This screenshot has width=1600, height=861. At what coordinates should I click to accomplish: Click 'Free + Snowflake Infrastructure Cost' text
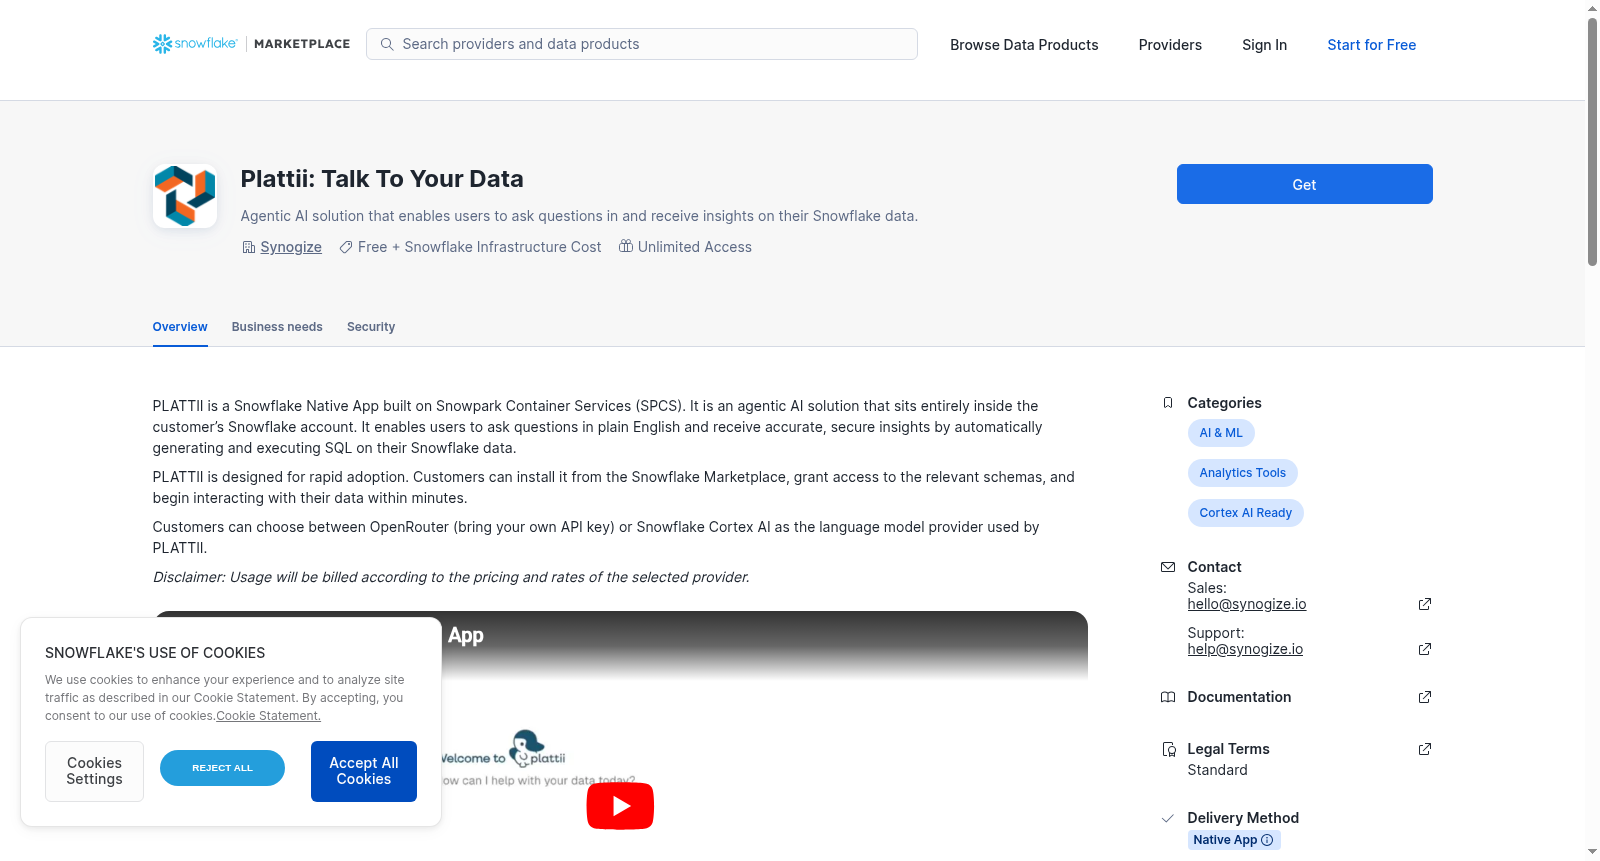point(480,247)
